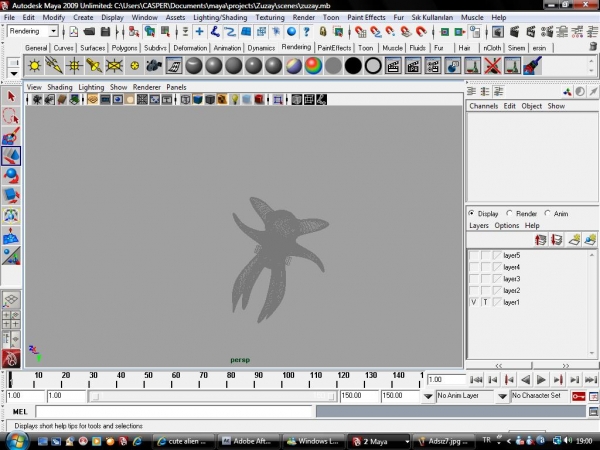Select the Anim radio button
The image size is (600, 450).
coord(548,213)
